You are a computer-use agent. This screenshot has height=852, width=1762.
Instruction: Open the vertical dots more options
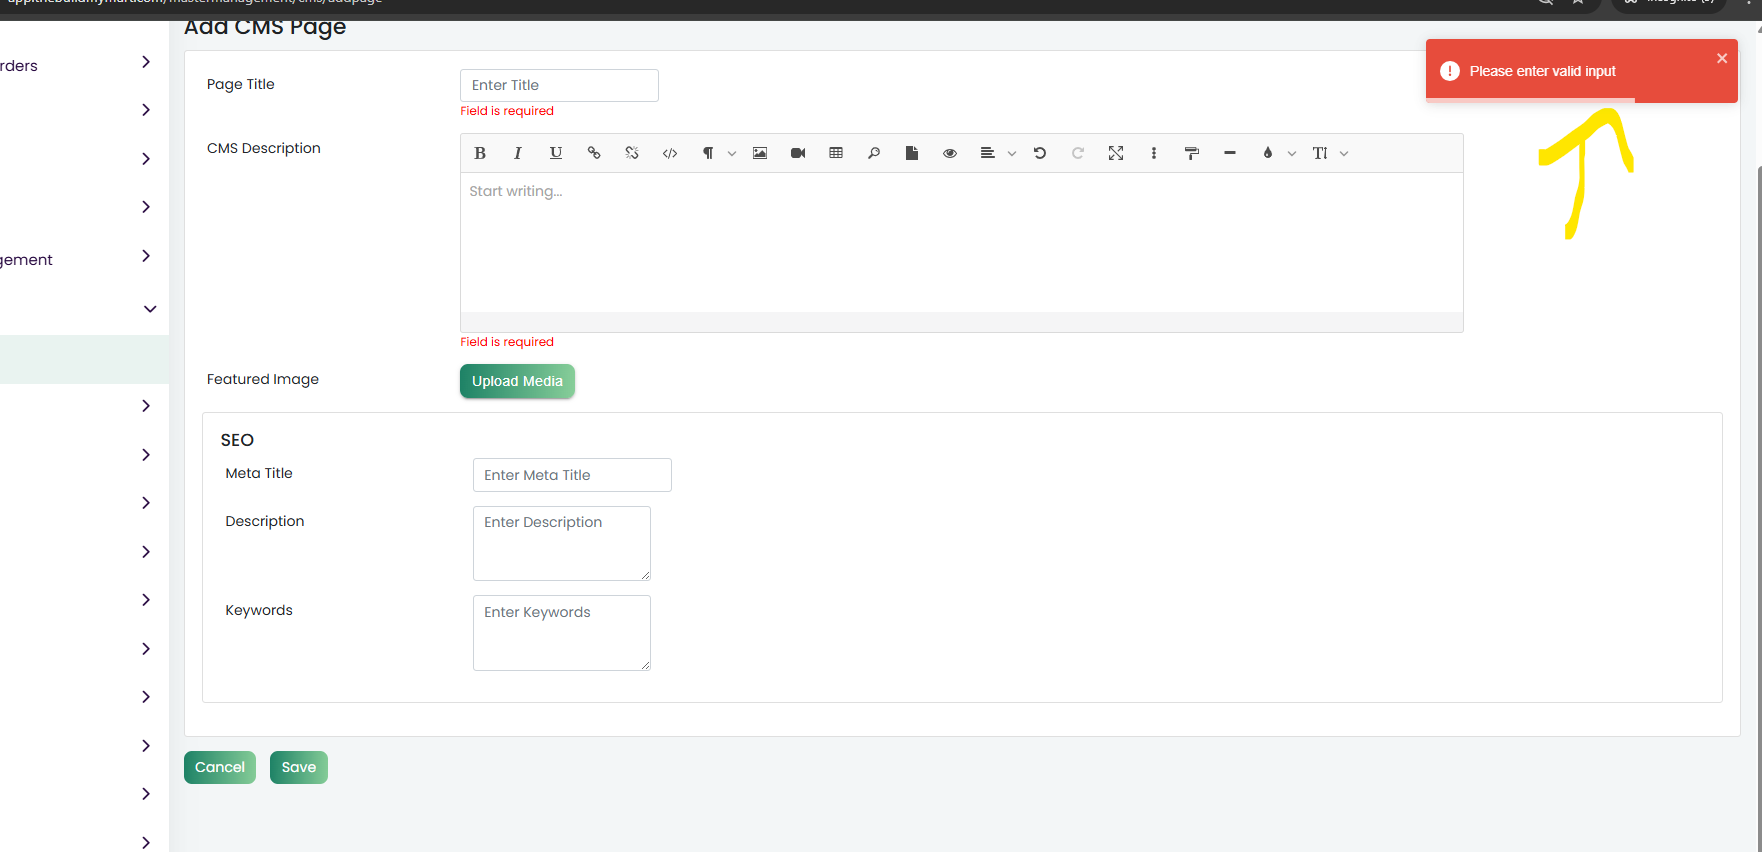tap(1154, 153)
